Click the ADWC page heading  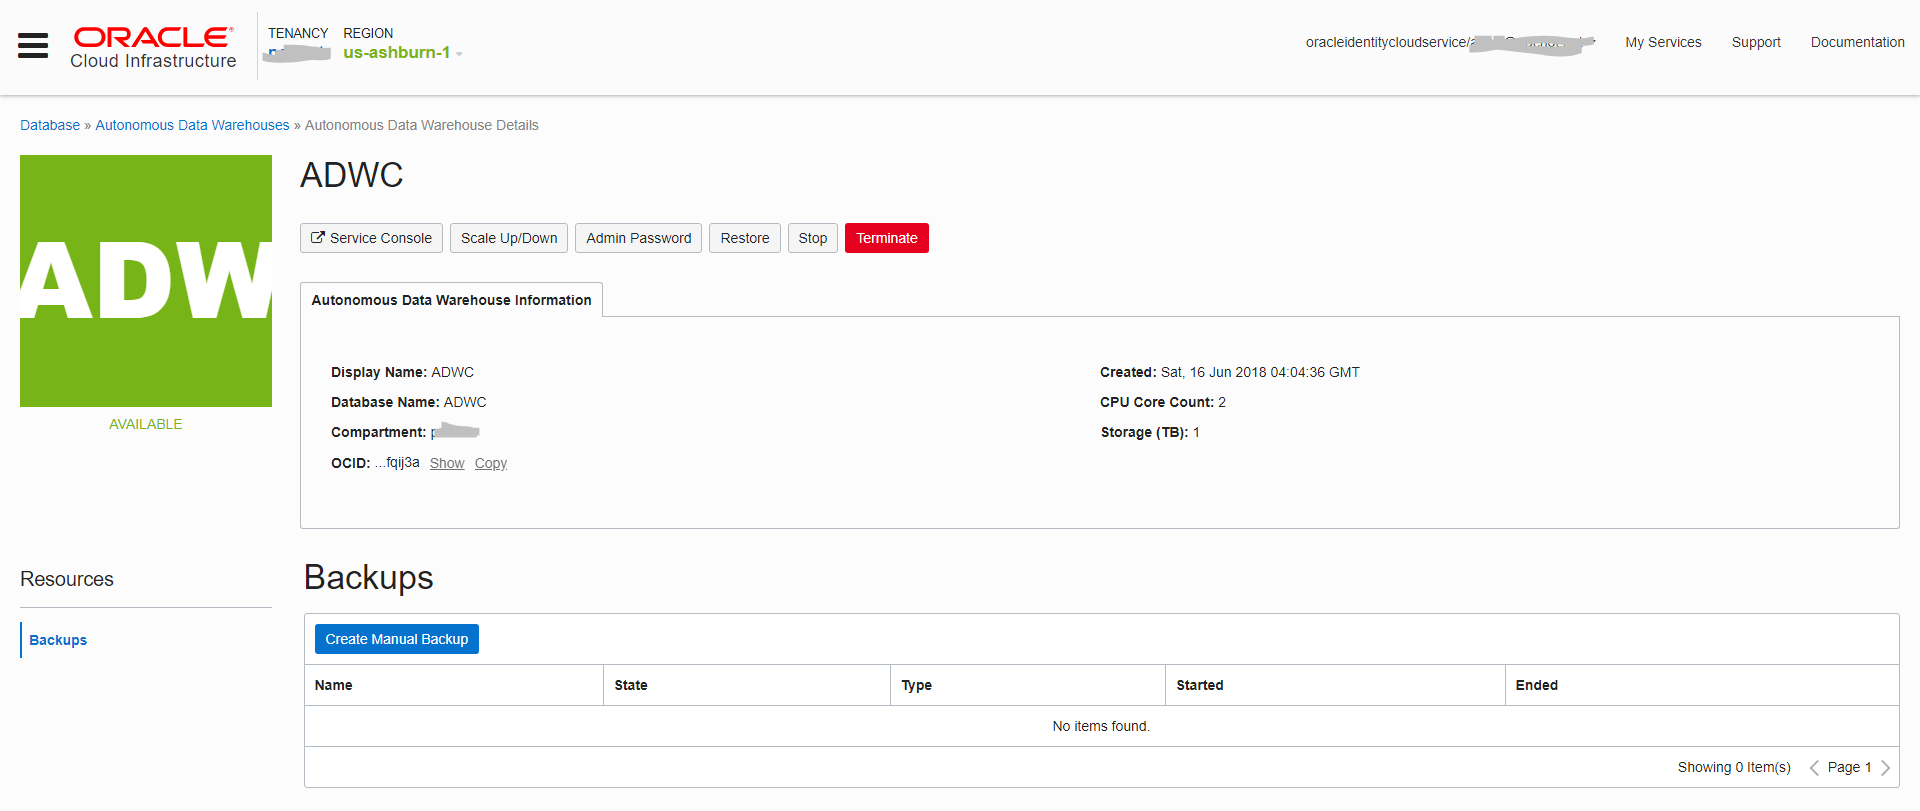click(352, 175)
